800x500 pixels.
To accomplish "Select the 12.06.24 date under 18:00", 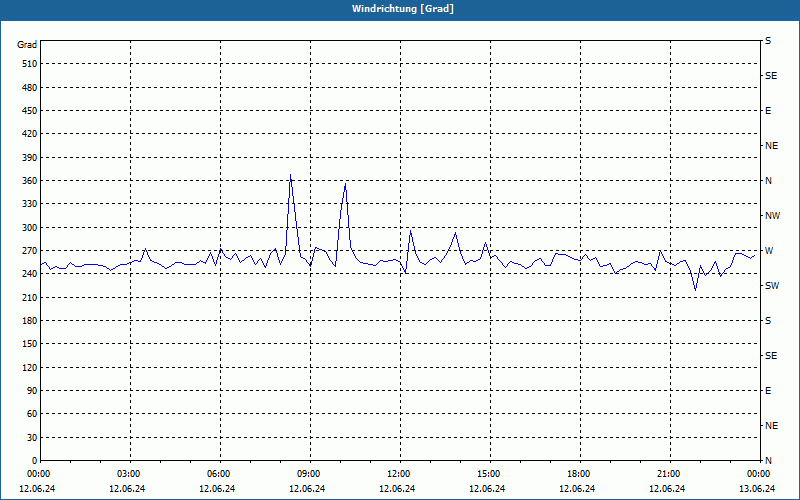I will click(577, 489).
